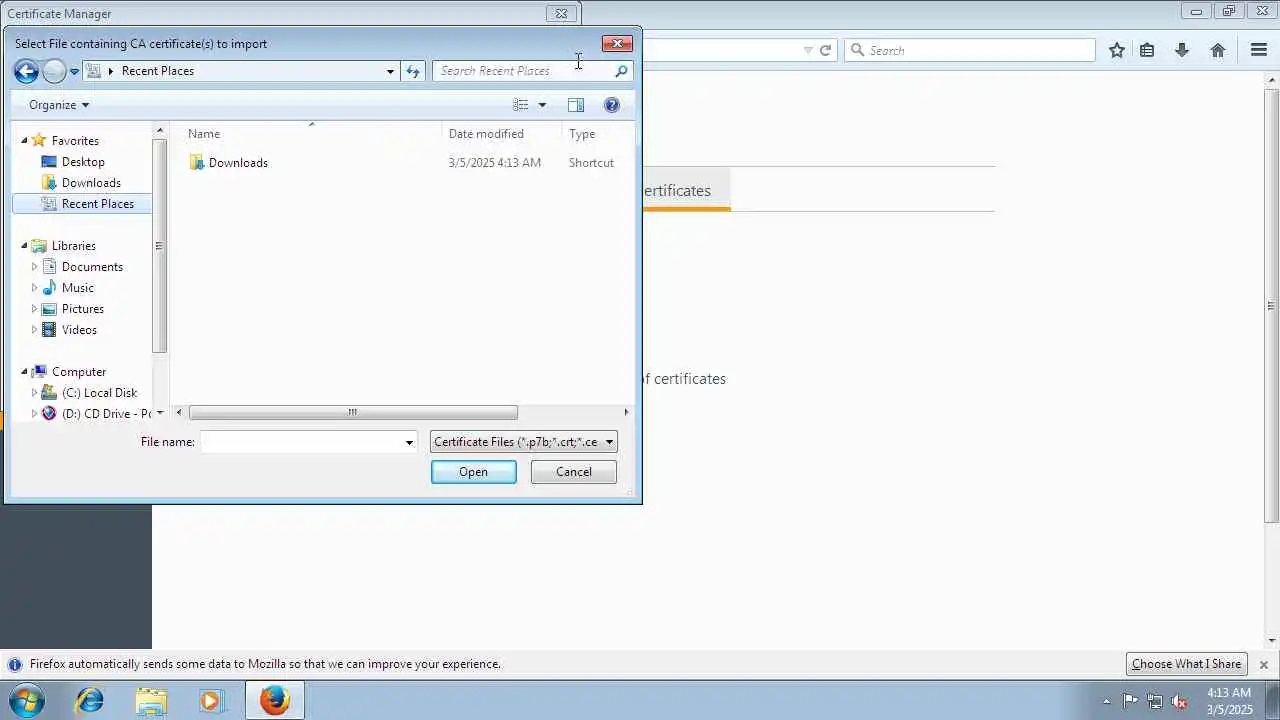Screen dimensions: 1280x720
Task: Select the Documents library
Action: tap(92, 267)
